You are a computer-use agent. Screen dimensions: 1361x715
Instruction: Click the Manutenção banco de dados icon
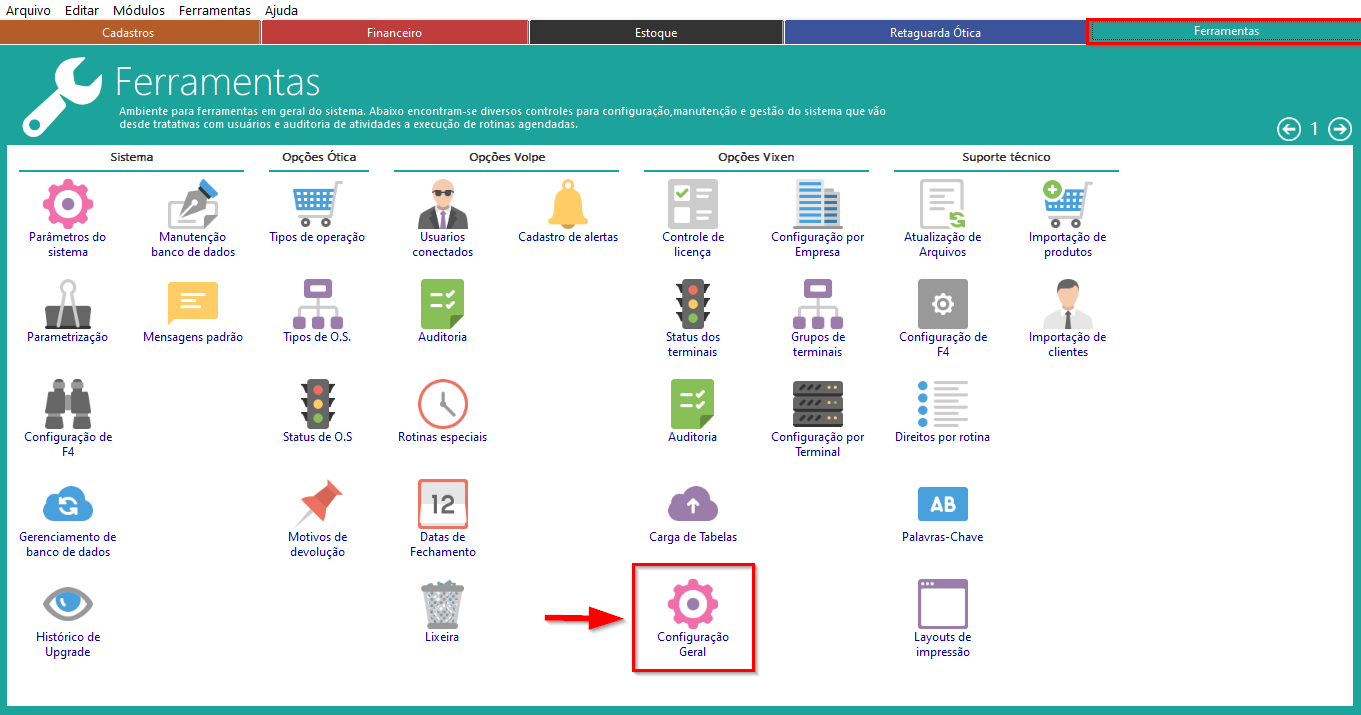[193, 204]
